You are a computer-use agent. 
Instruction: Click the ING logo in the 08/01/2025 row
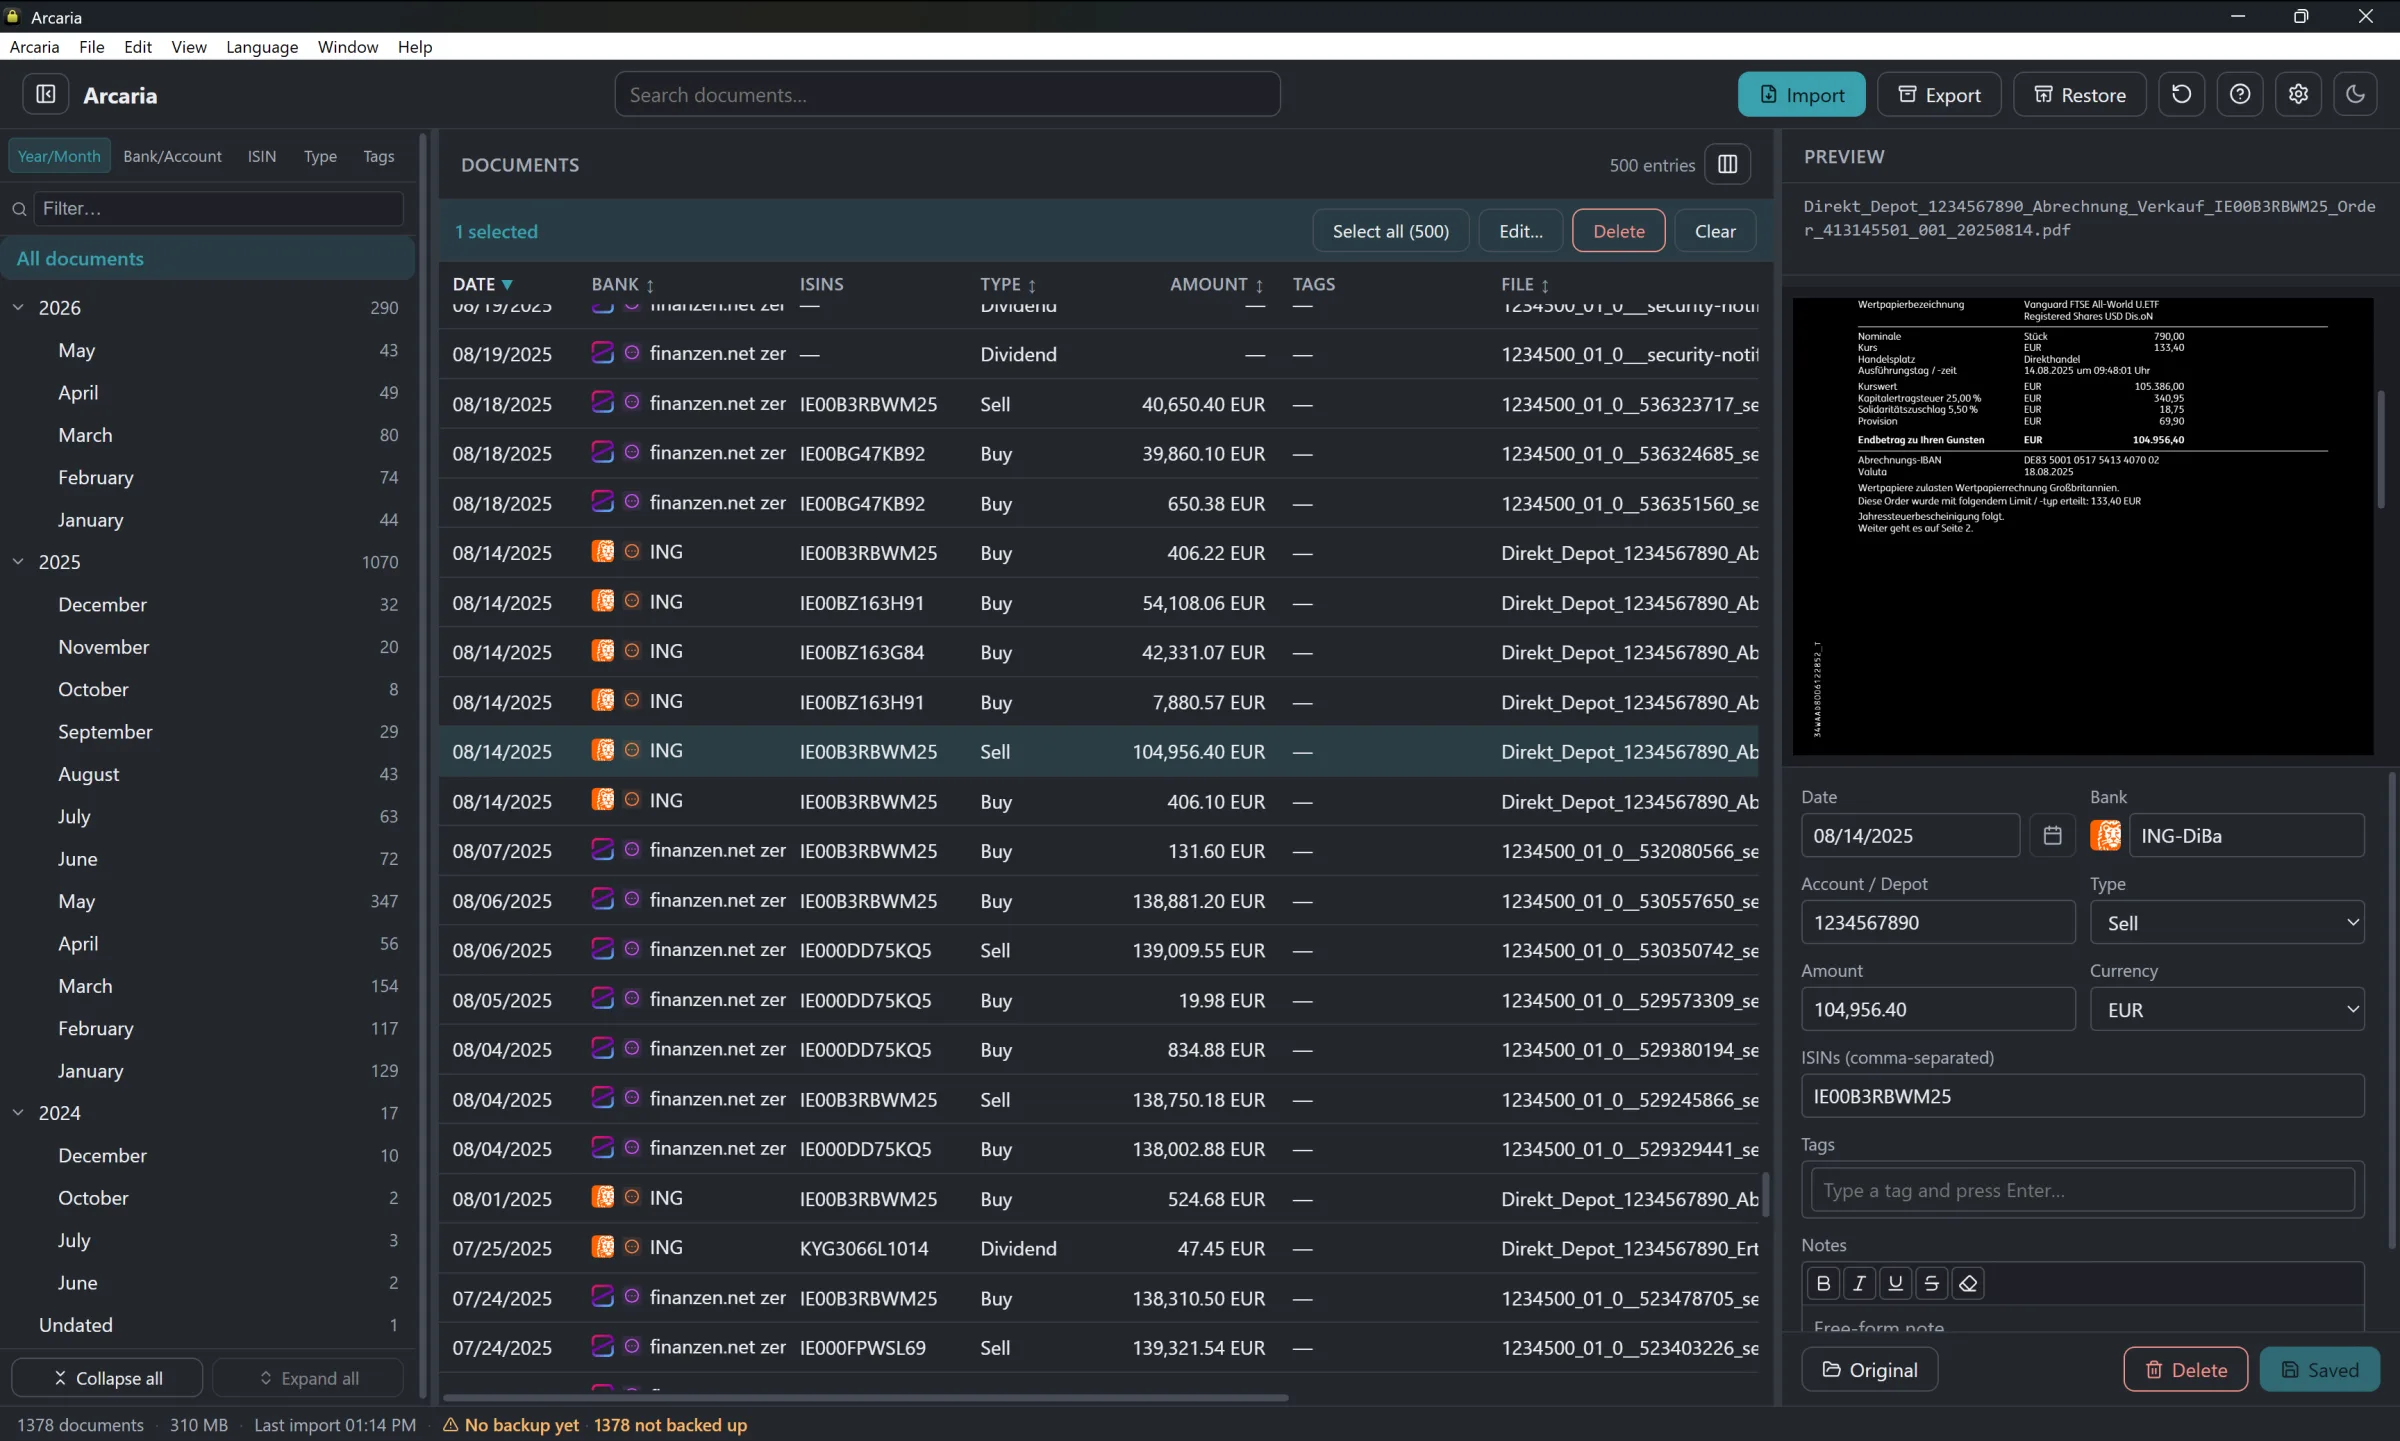[x=602, y=1198]
